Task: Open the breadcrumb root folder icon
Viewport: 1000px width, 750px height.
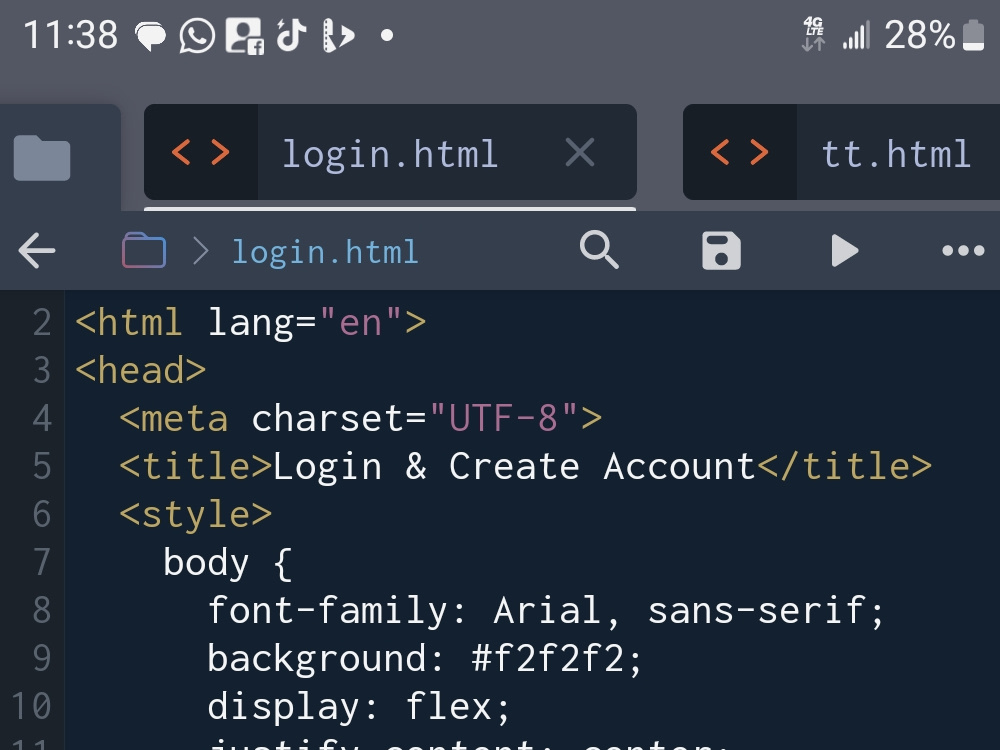Action: point(144,250)
